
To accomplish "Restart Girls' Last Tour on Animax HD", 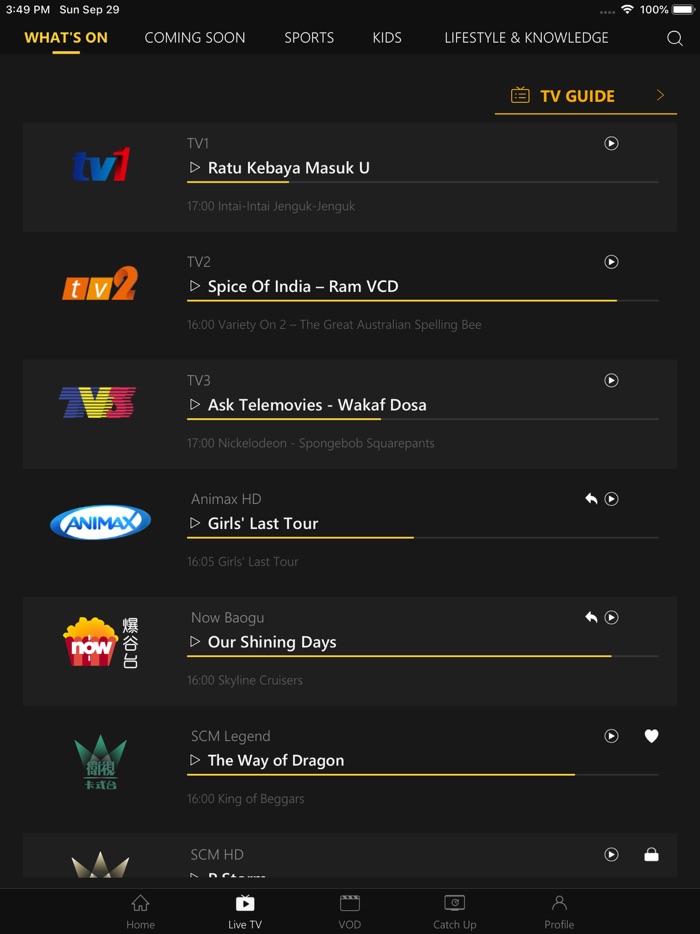I will tap(590, 498).
